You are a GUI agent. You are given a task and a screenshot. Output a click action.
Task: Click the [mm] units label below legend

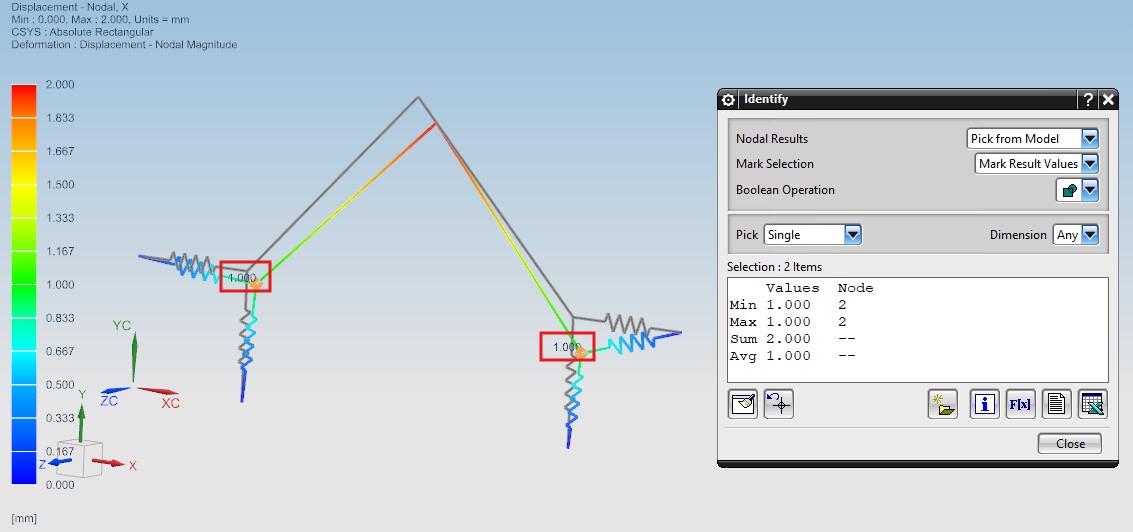[x=24, y=518]
